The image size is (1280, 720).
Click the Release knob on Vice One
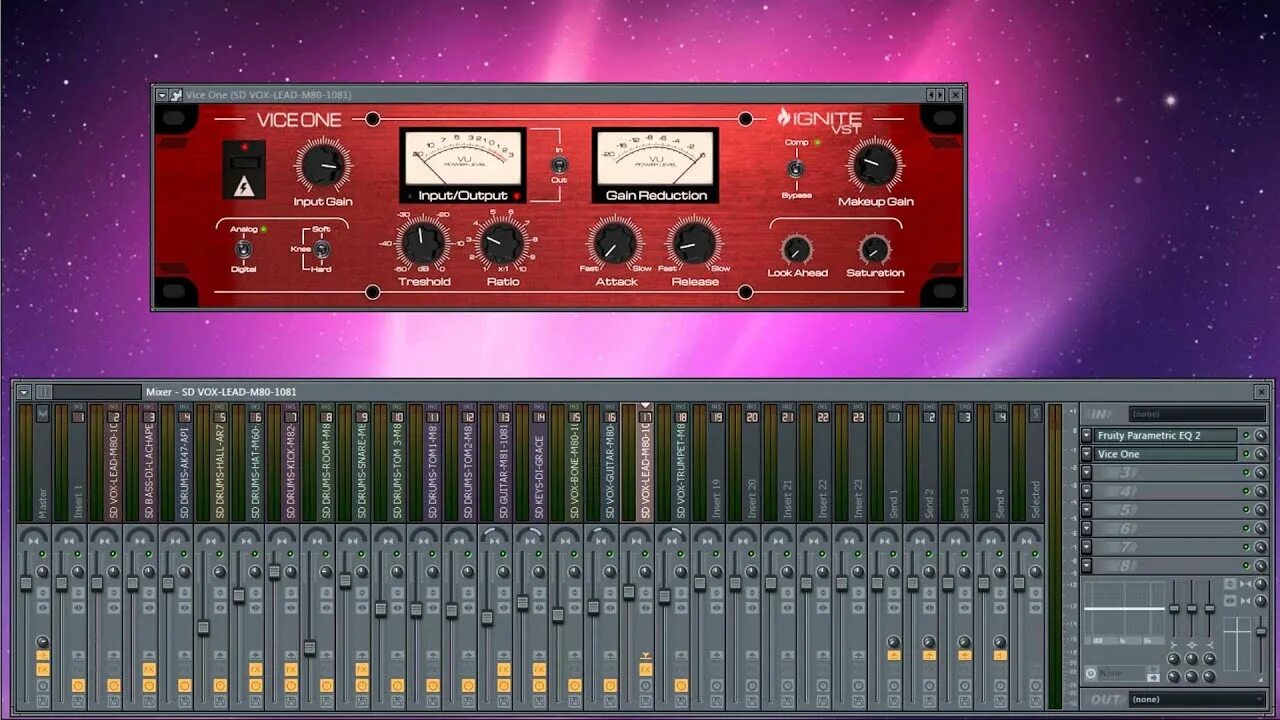[694, 242]
